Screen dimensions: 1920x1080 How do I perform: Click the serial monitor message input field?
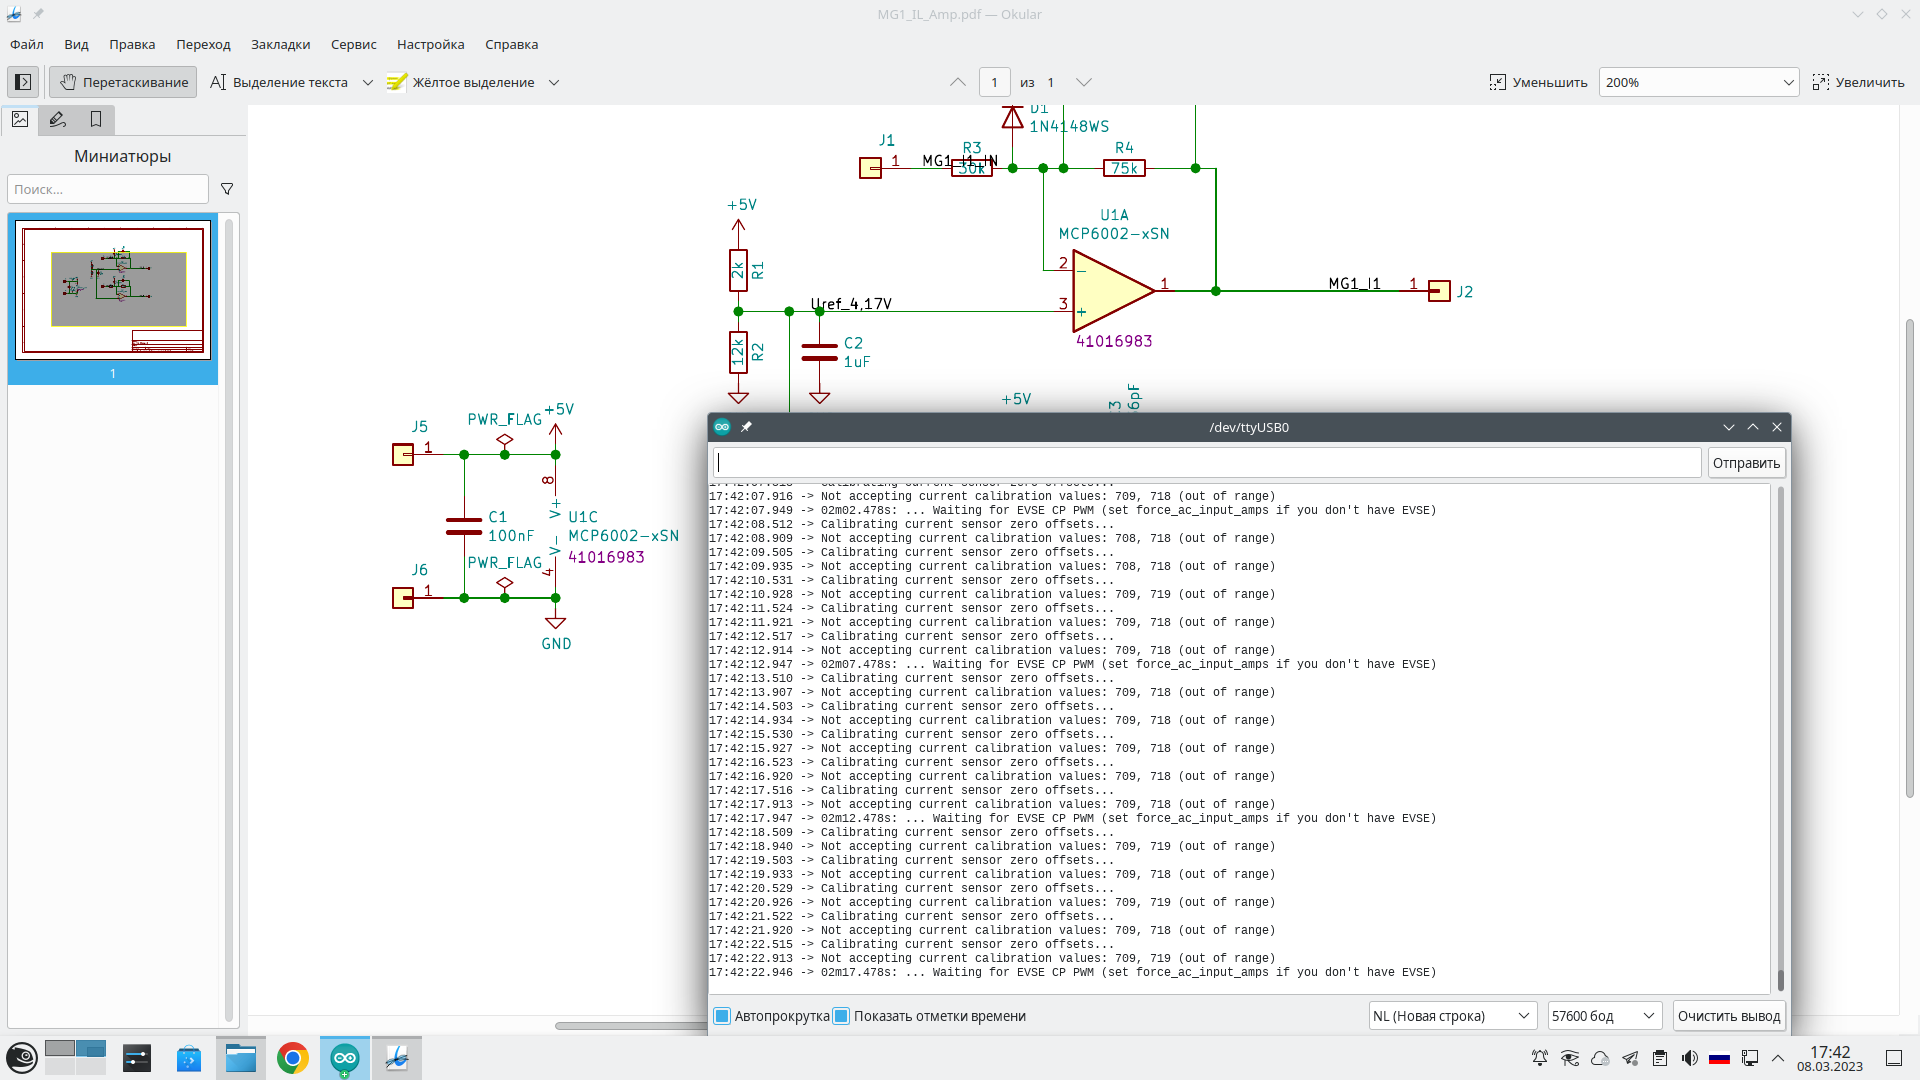(x=1206, y=463)
